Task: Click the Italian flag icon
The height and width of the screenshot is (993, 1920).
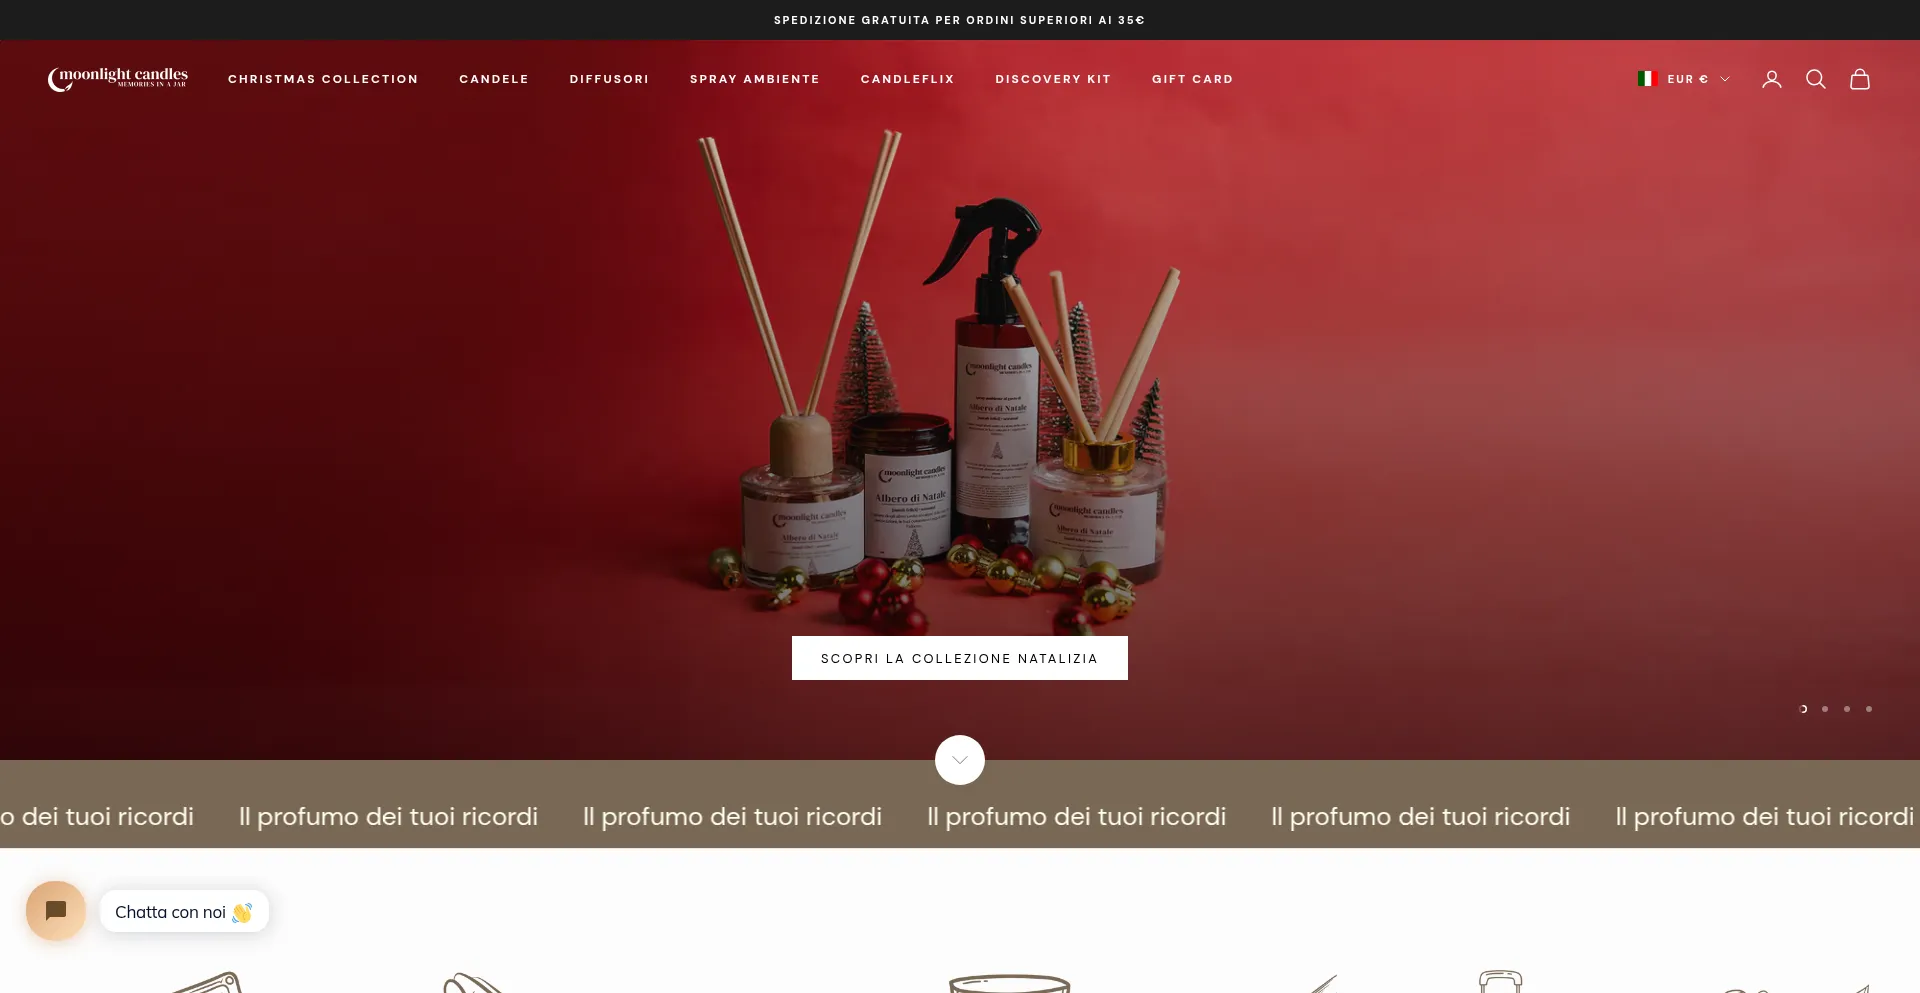Action: click(1647, 79)
